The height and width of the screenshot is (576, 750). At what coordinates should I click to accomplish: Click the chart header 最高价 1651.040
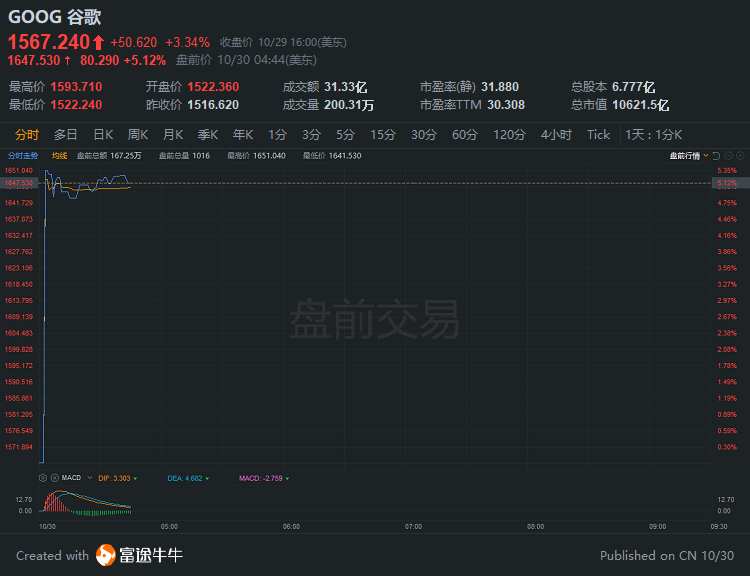point(256,155)
